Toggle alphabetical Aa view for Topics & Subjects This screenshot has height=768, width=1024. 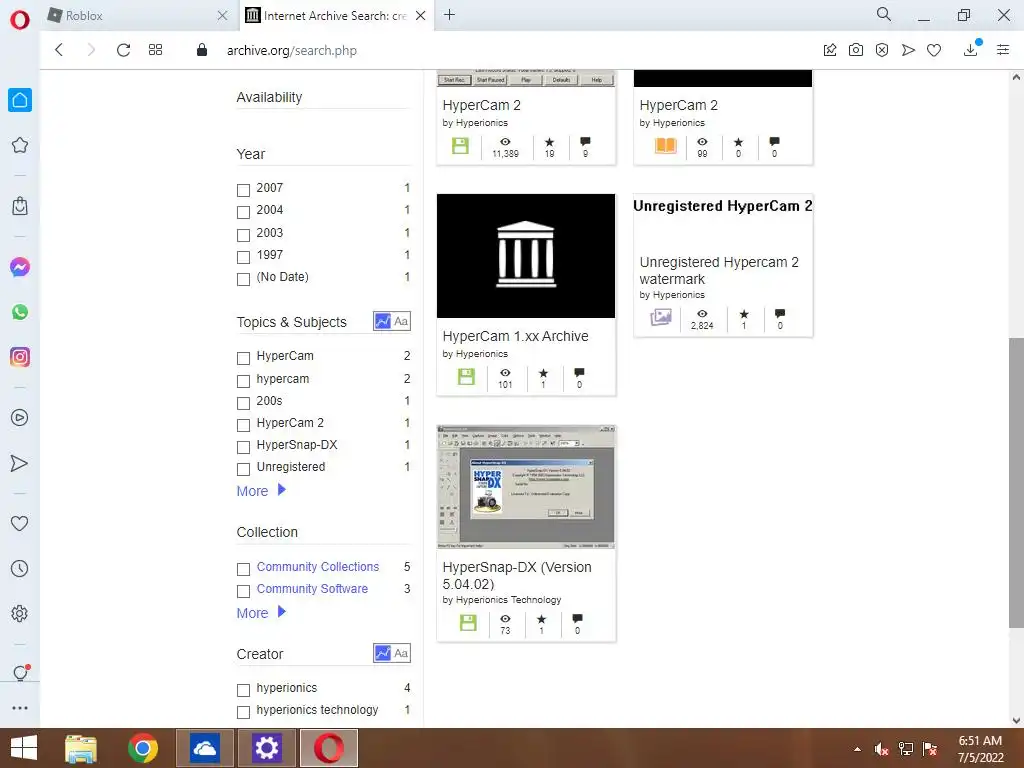pyautogui.click(x=401, y=321)
